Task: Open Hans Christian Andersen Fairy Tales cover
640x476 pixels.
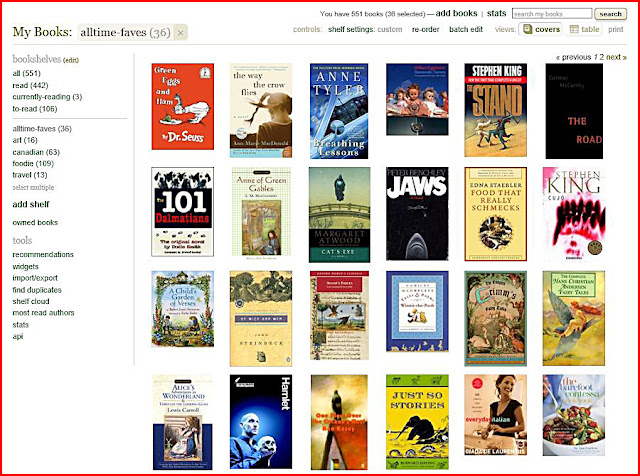Action: point(574,318)
